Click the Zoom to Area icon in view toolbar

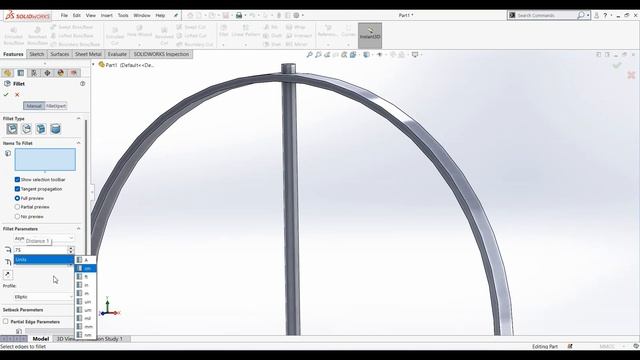click(x=318, y=54)
